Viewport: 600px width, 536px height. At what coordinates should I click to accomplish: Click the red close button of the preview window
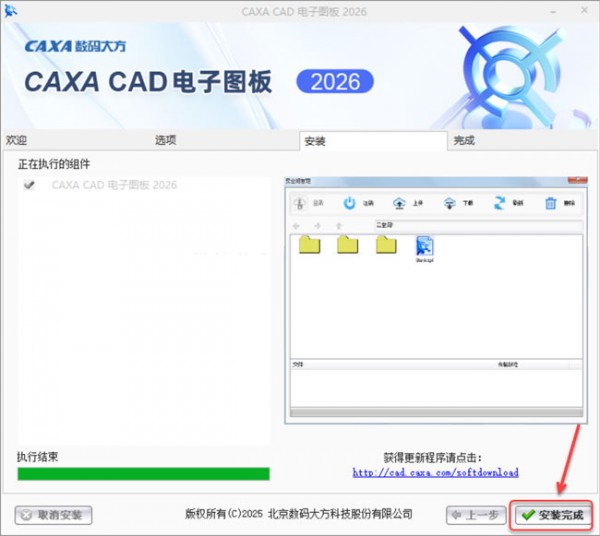577,180
